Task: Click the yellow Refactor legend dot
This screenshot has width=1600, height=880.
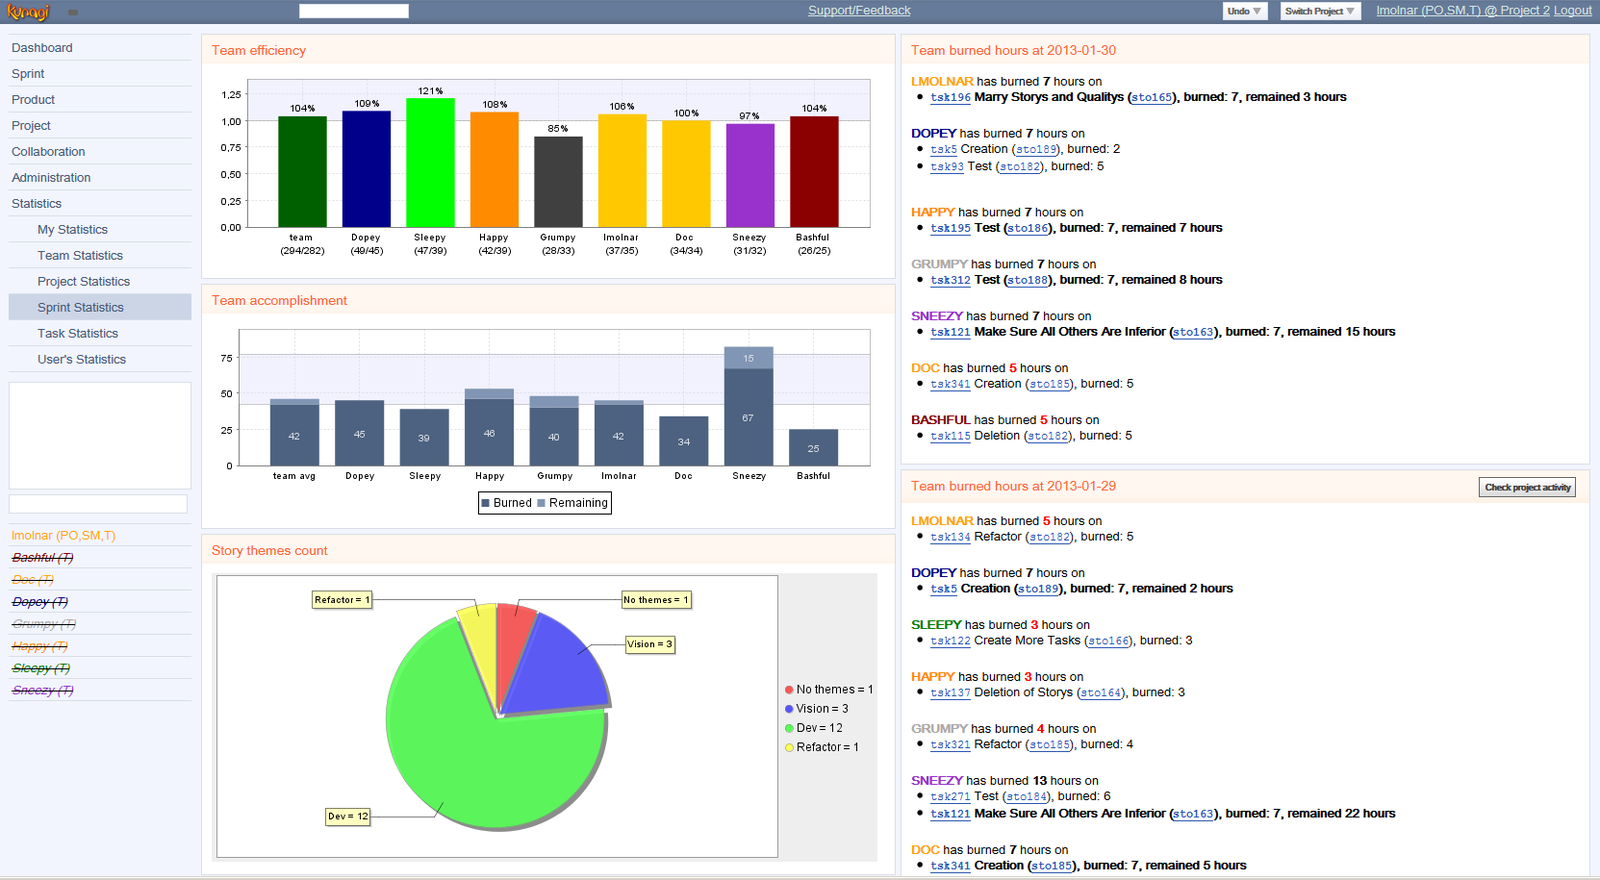Action: tap(789, 747)
